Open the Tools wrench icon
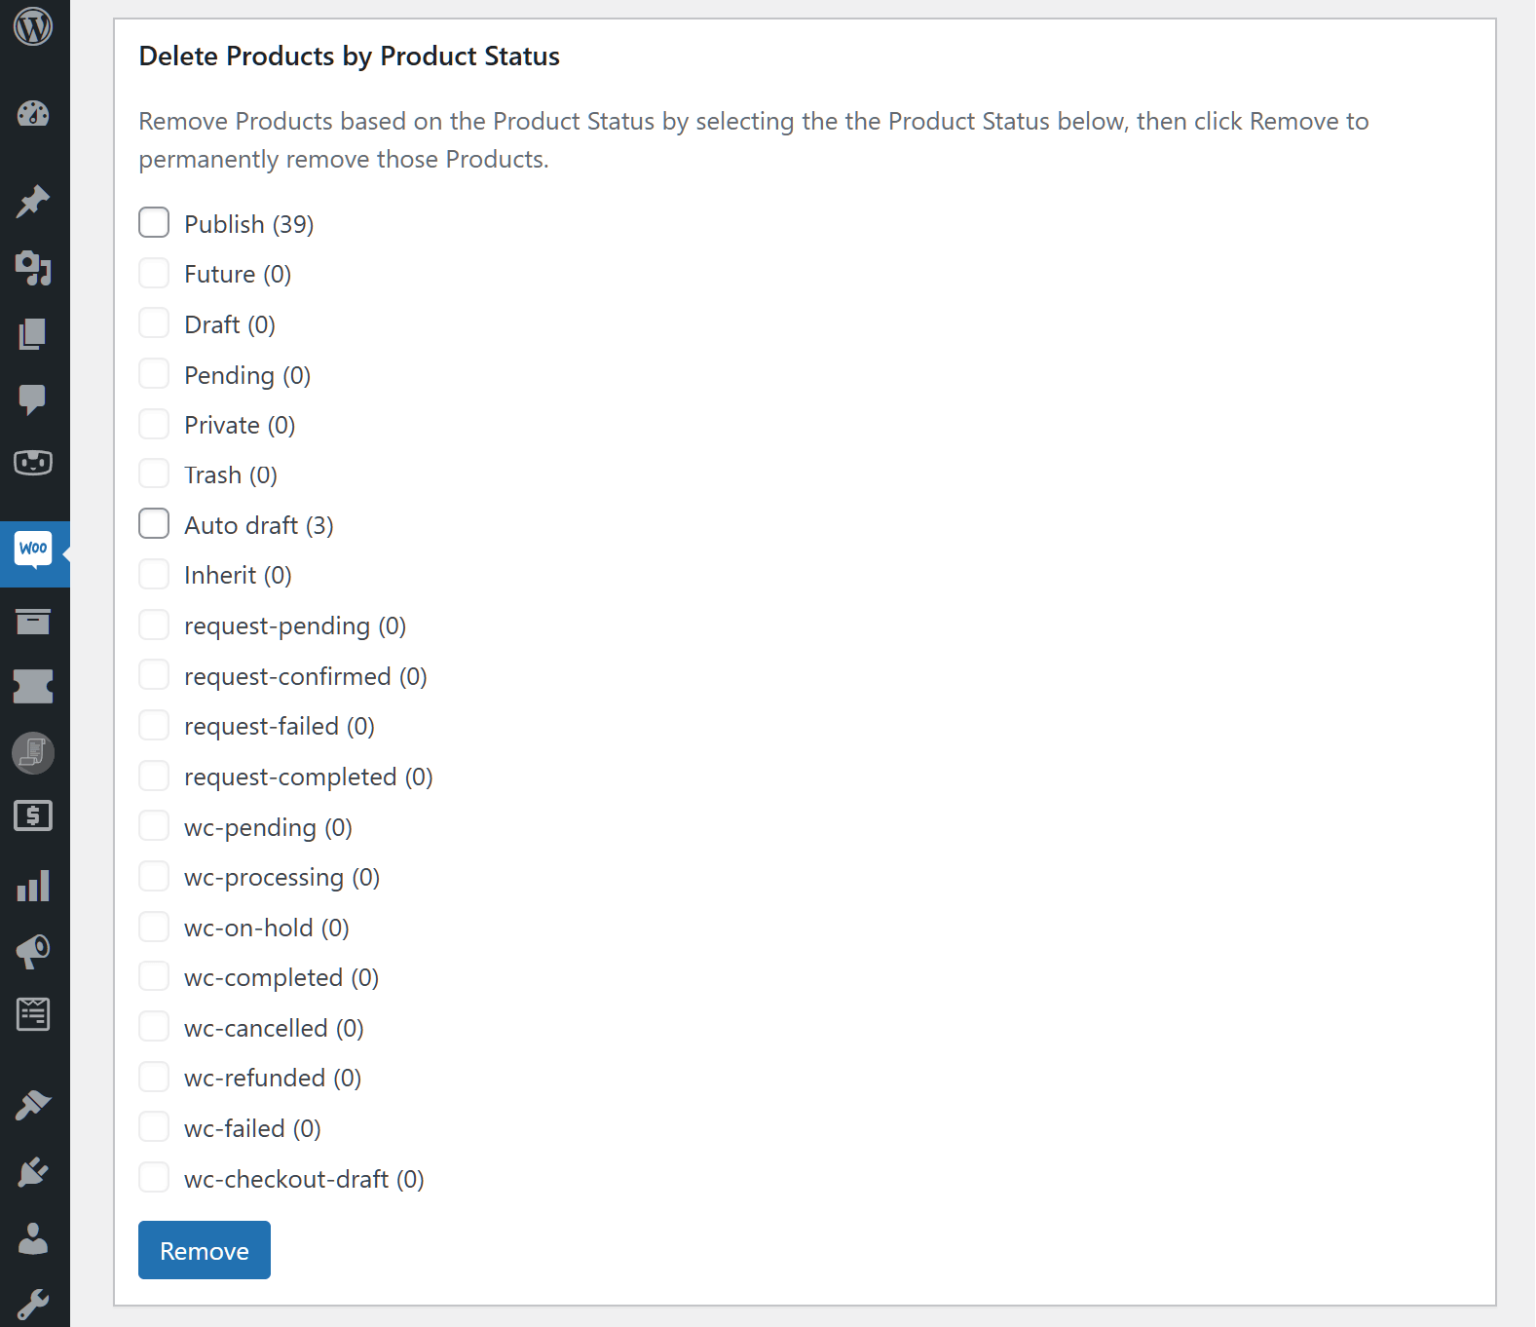 (x=33, y=1300)
